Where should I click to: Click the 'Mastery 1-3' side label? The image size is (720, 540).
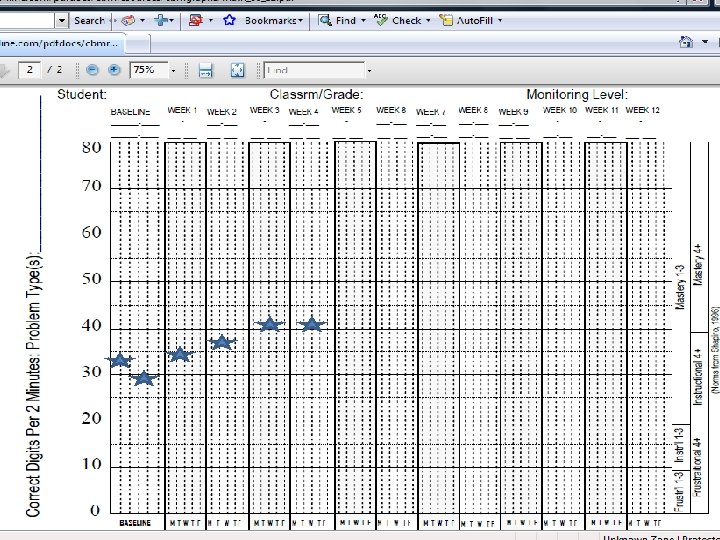click(x=680, y=287)
